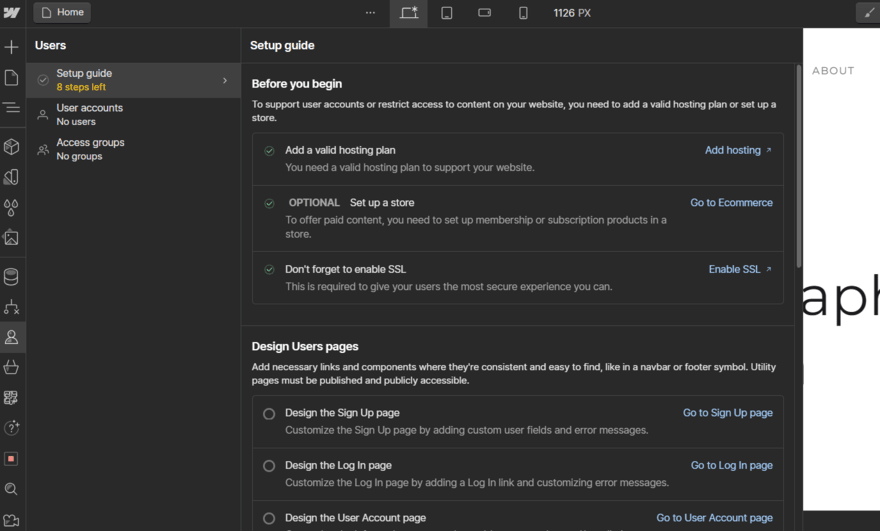The image size is (880, 531).
Task: Open the Help question mark icon
Action: pyautogui.click(x=11, y=428)
